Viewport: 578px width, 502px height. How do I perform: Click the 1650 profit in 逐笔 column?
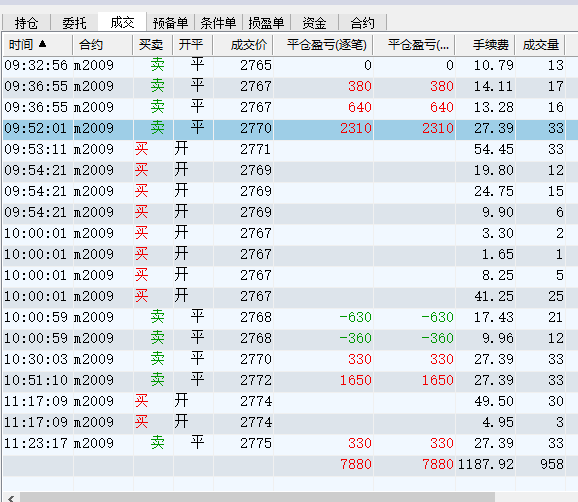356,381
